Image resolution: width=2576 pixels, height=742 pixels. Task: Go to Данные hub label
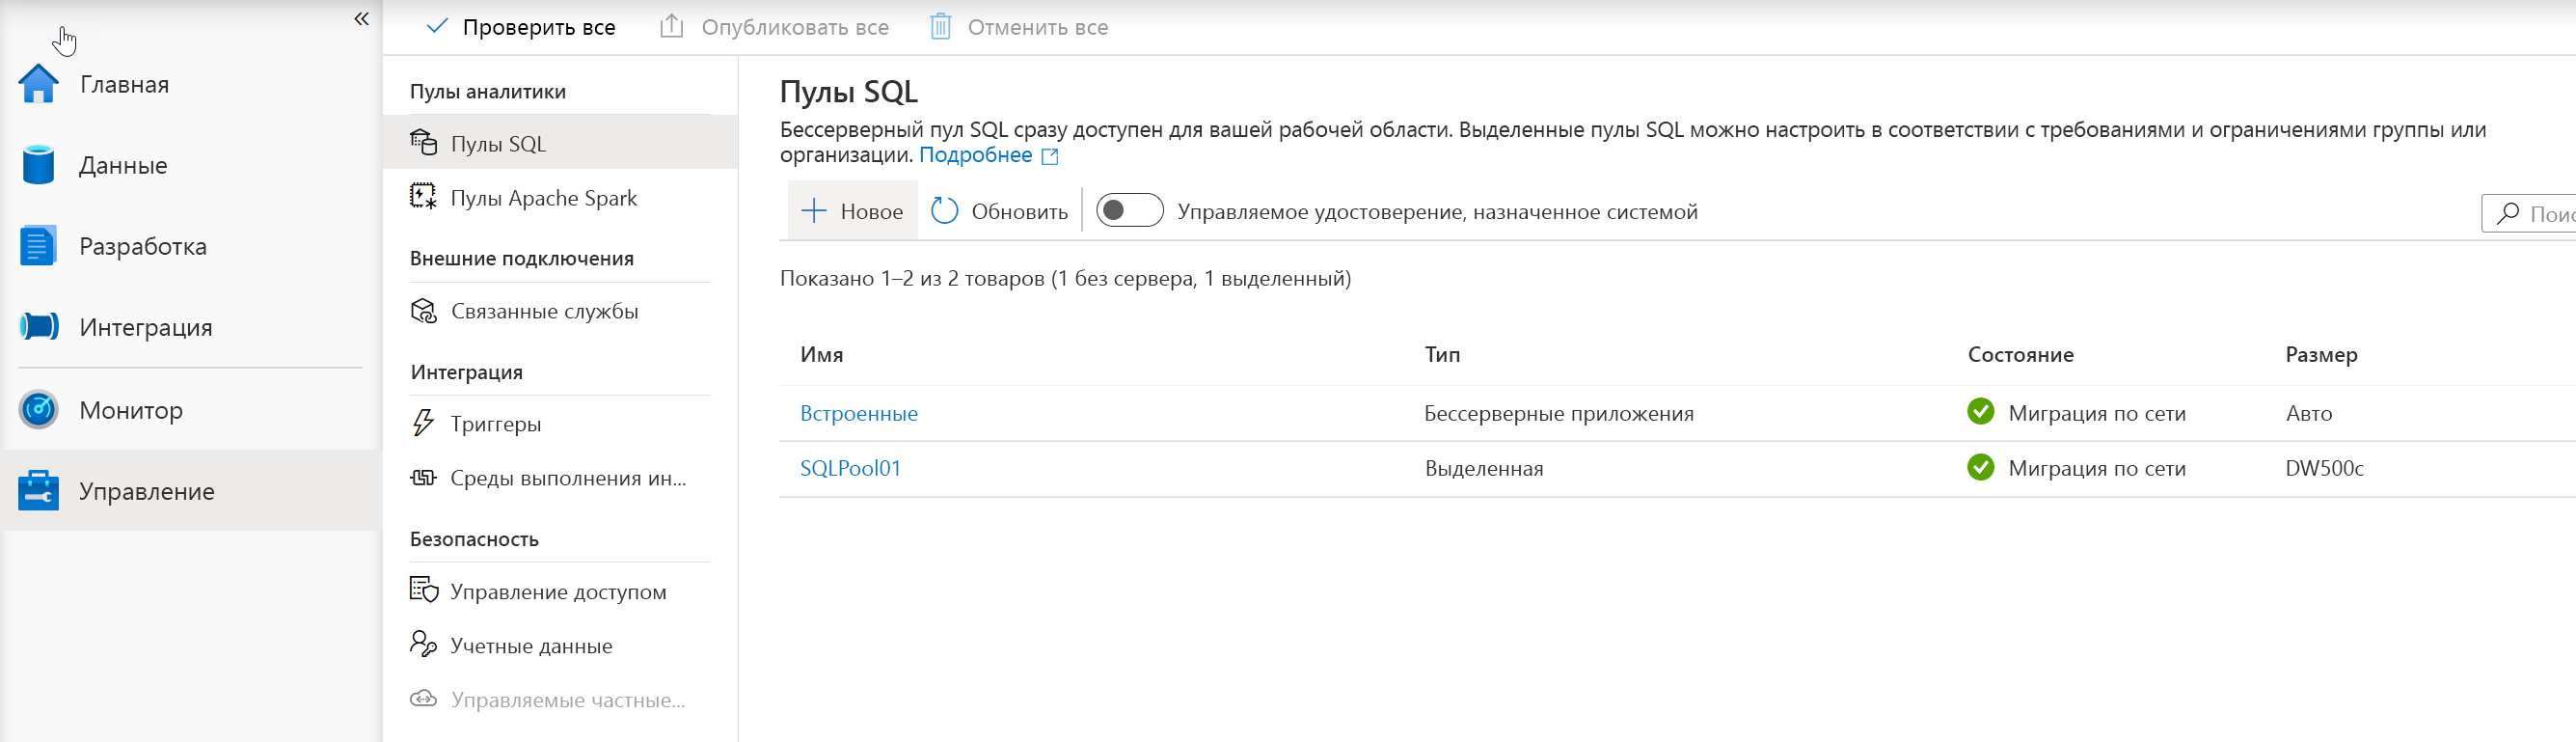(x=123, y=166)
